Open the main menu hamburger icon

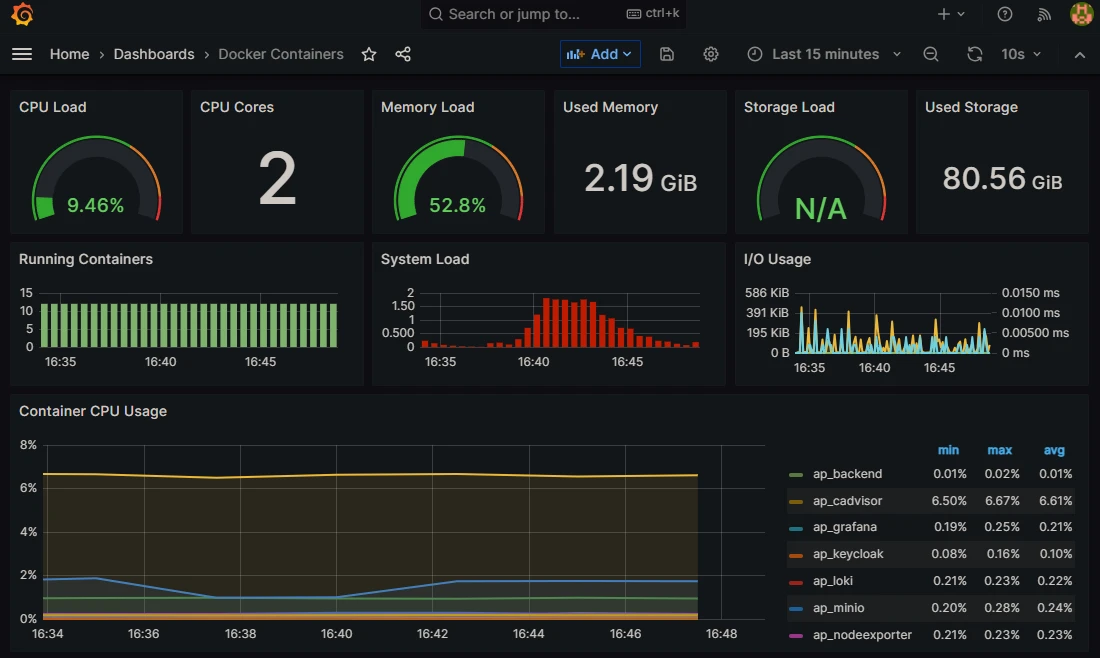point(22,54)
